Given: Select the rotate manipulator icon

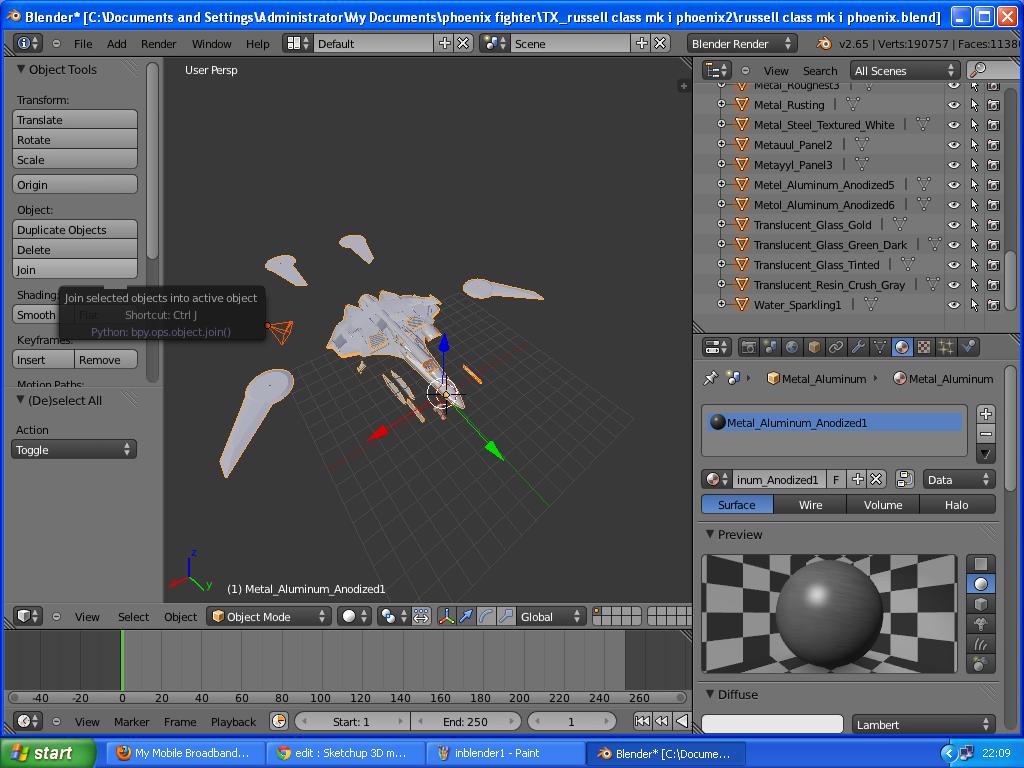Looking at the screenshot, I should pos(485,616).
